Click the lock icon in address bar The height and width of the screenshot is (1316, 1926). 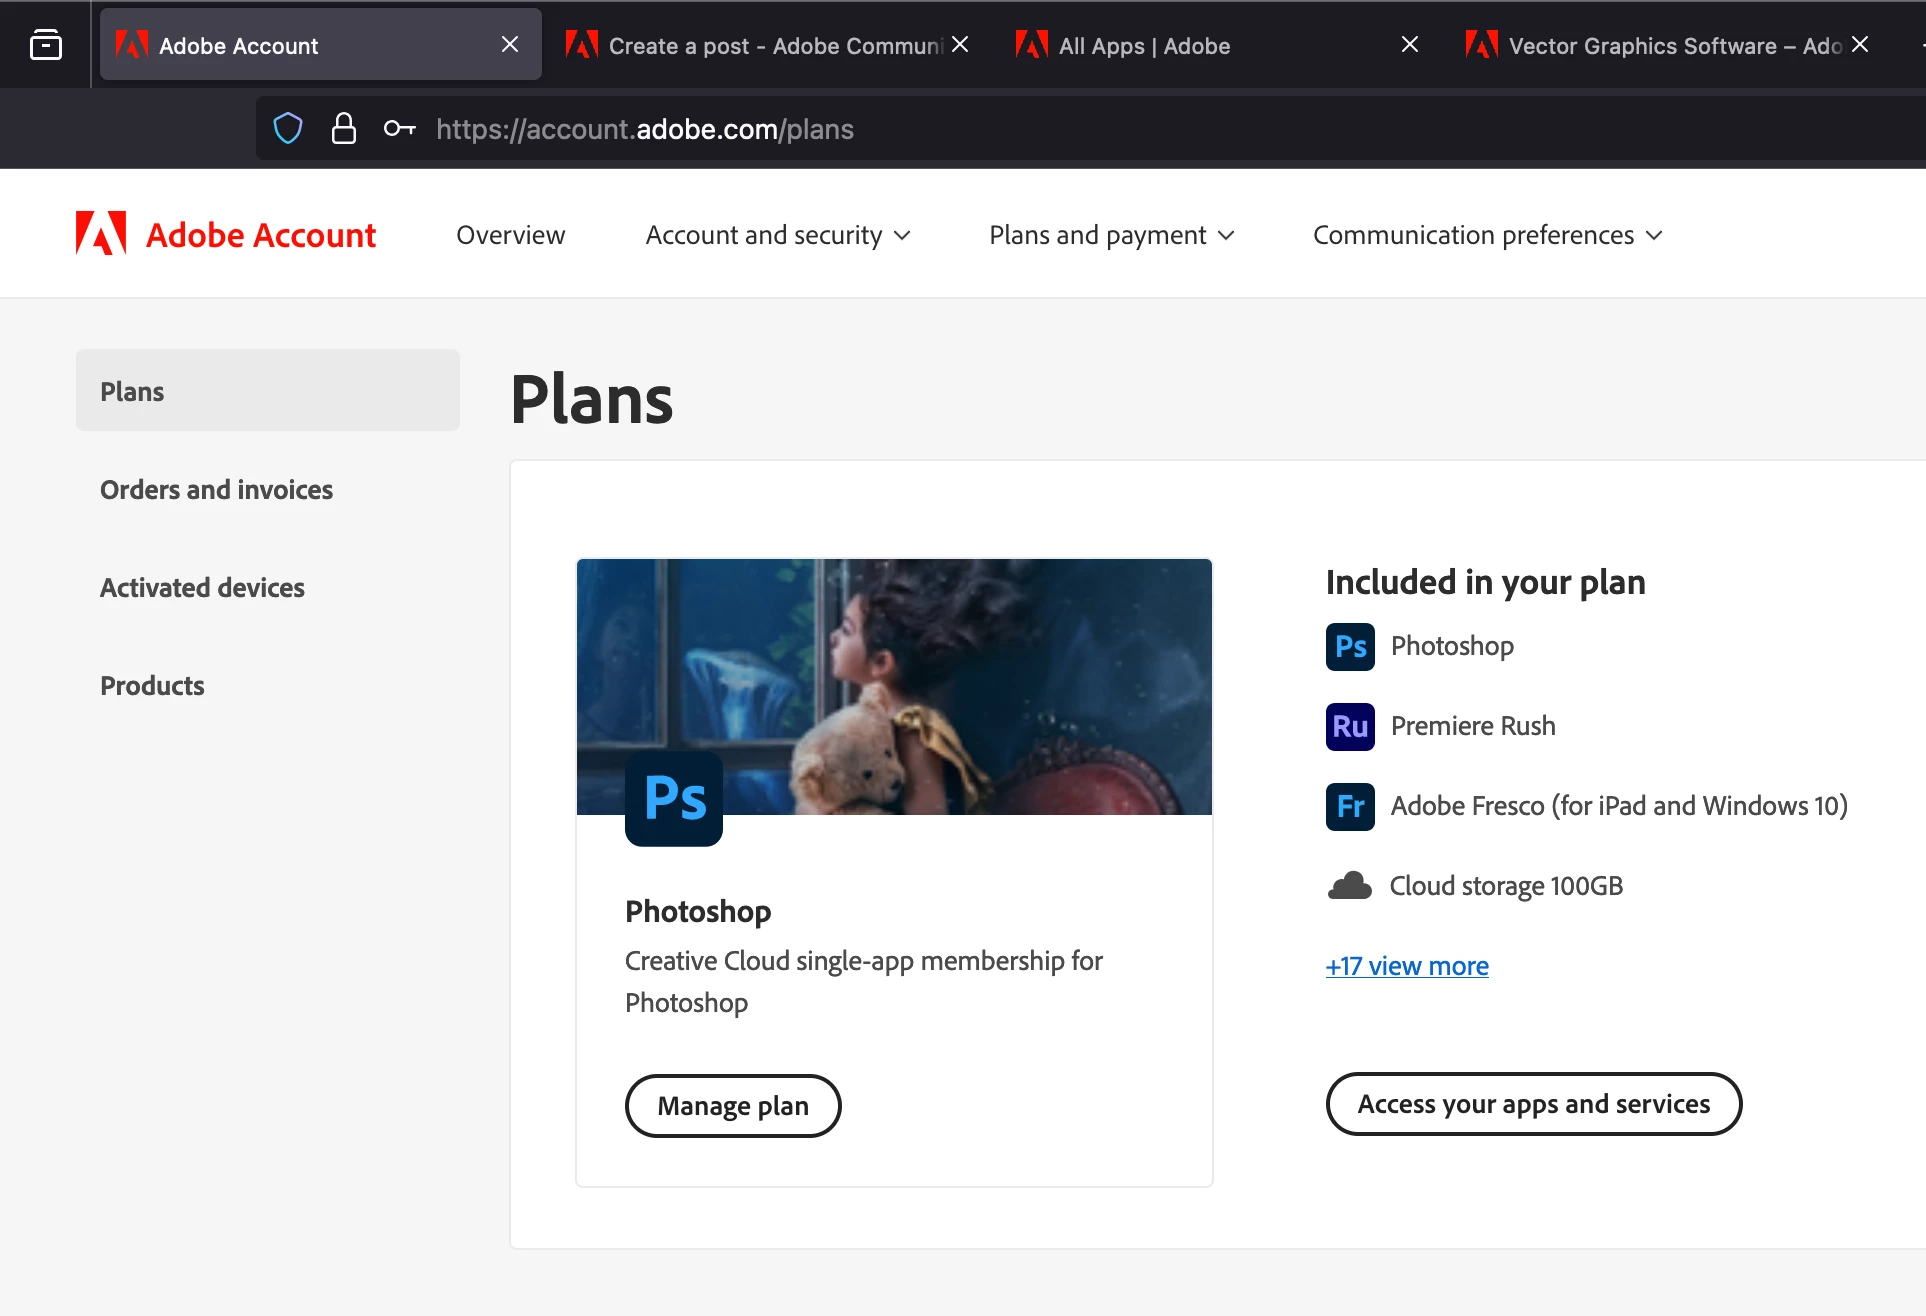[343, 129]
